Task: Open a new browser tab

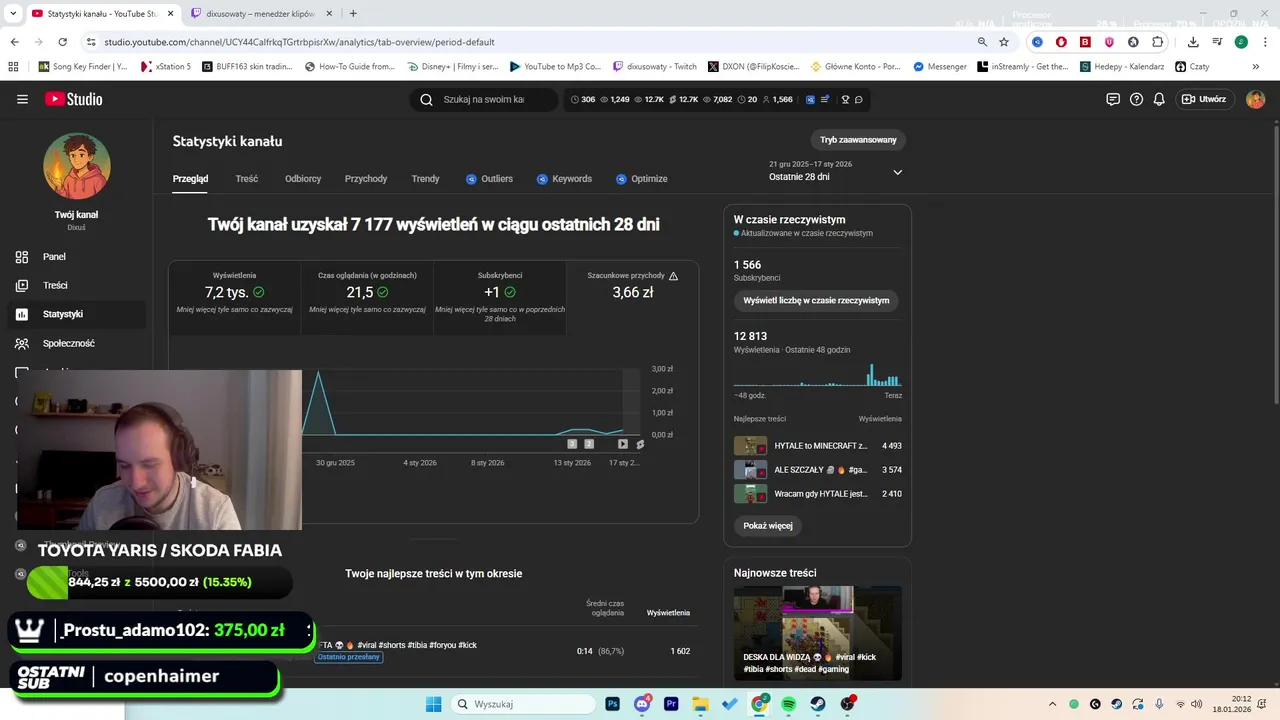Action: pos(353,14)
